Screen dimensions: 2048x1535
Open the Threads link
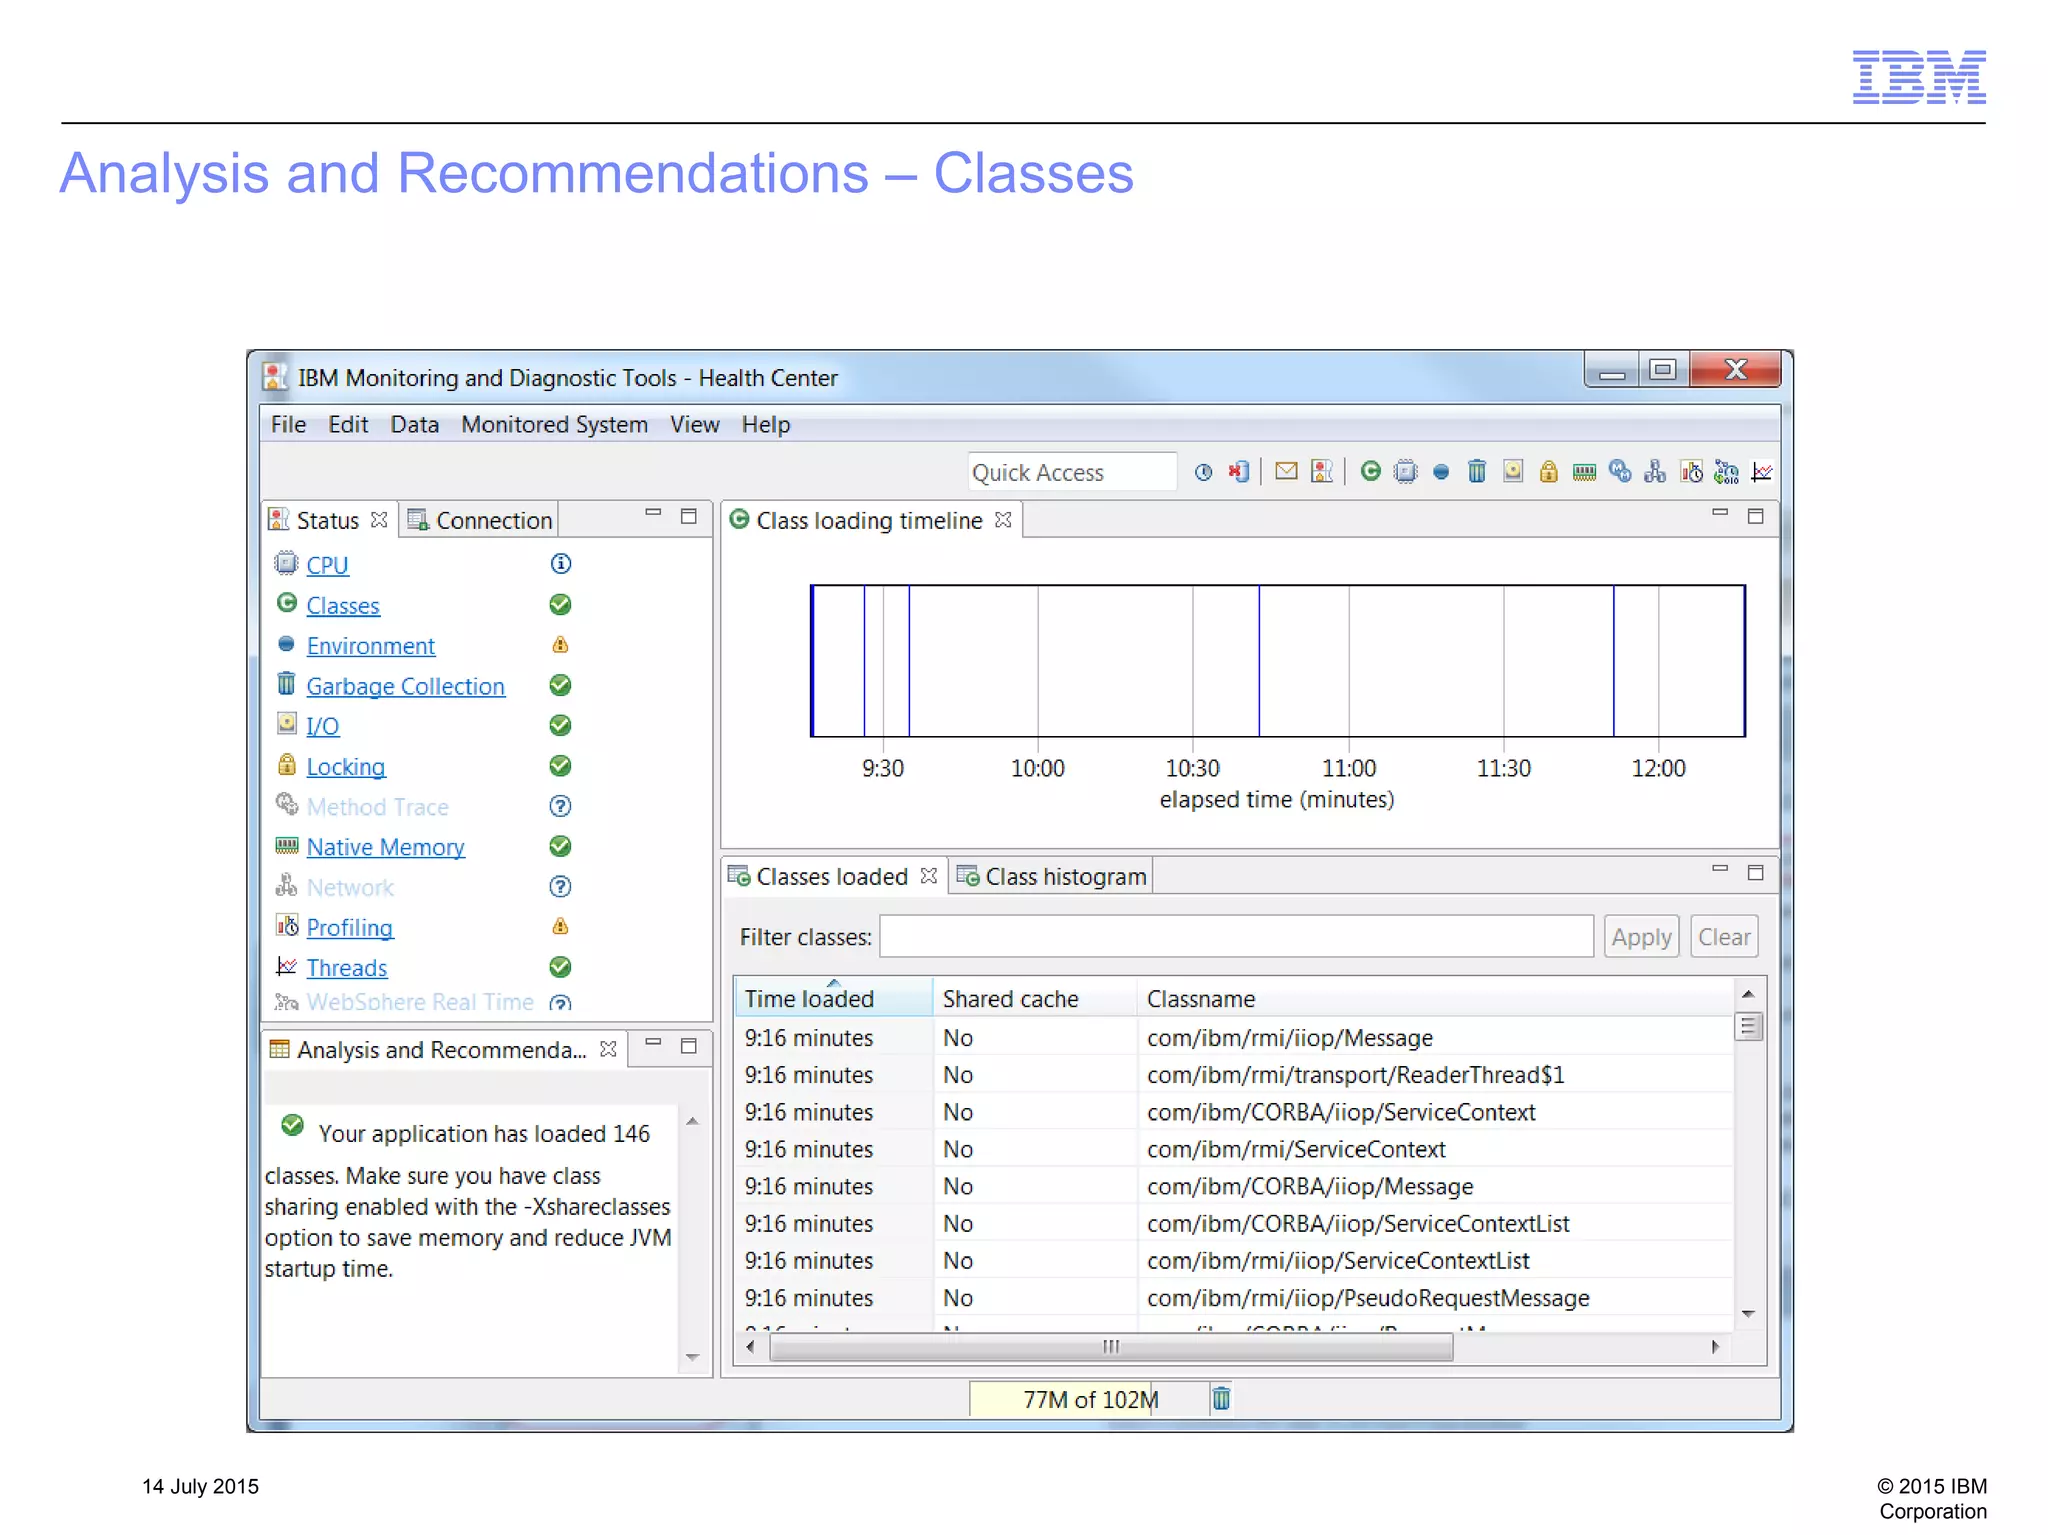click(x=346, y=968)
